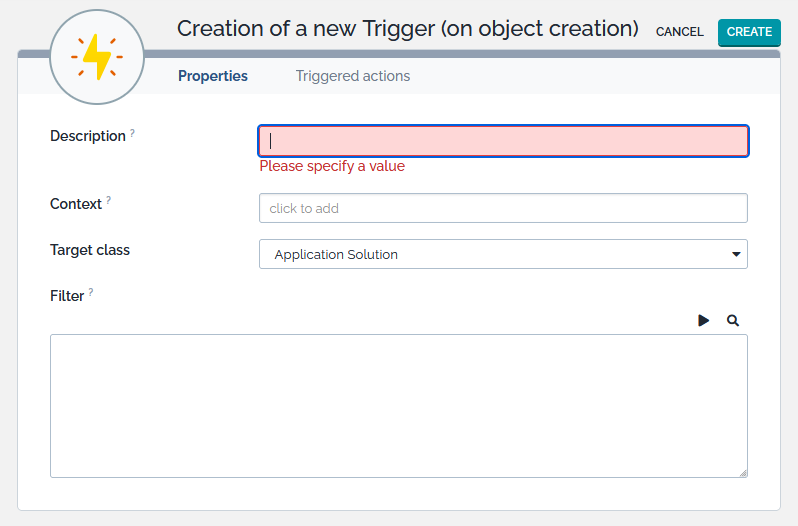Open the Target class dropdown

(502, 254)
